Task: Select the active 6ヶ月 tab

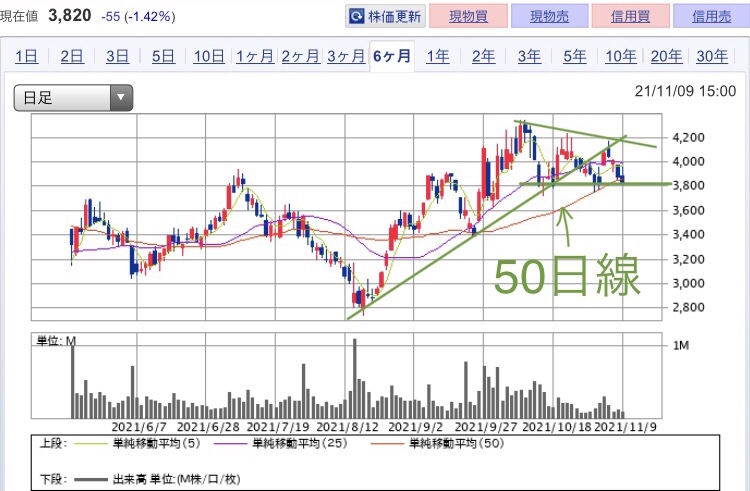Action: pos(392,56)
